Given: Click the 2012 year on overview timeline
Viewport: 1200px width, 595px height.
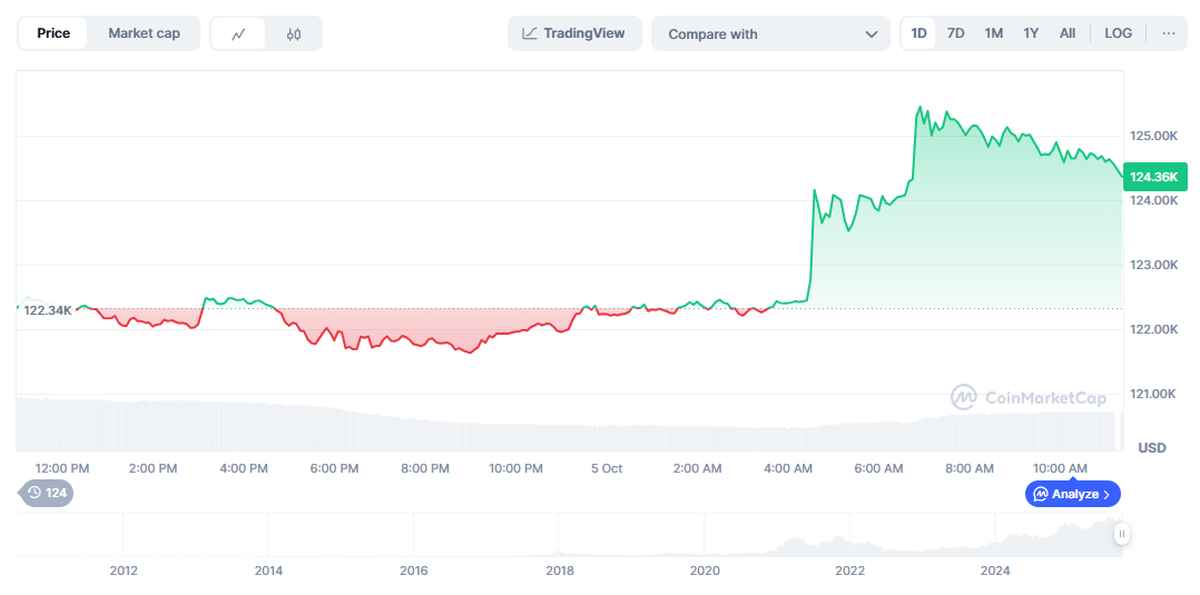Looking at the screenshot, I should pyautogui.click(x=123, y=570).
